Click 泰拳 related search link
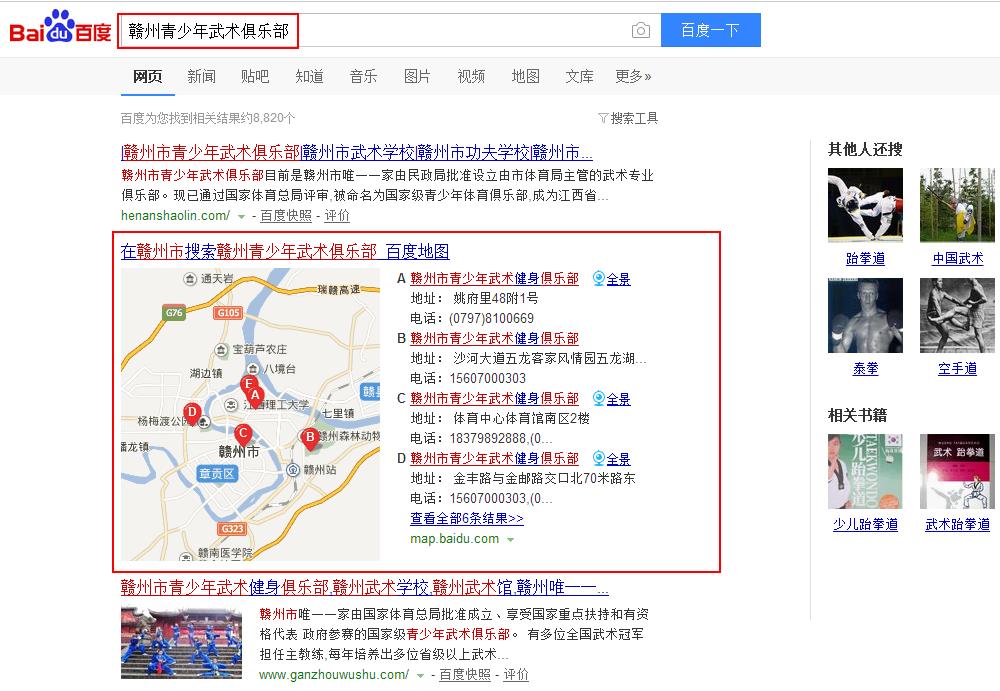 (x=865, y=369)
